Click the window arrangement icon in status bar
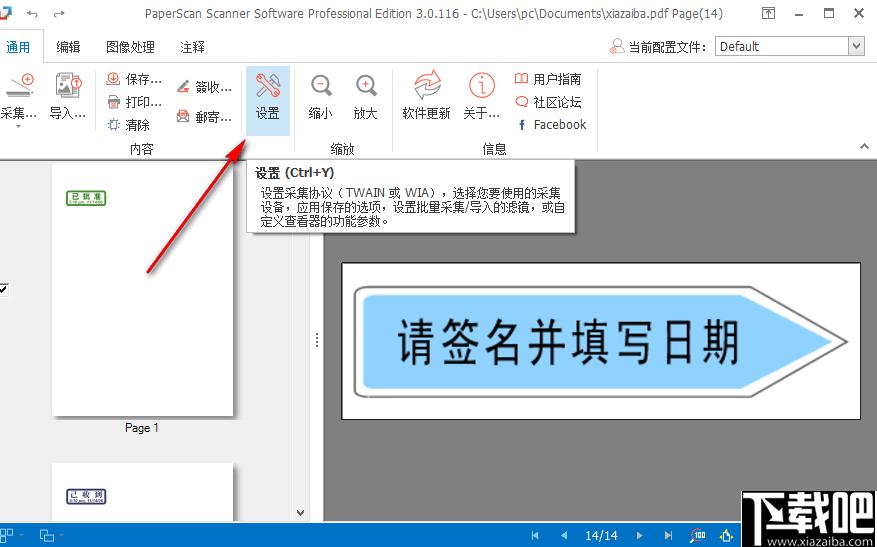Screen dimensions: 877x547 pos(47,535)
